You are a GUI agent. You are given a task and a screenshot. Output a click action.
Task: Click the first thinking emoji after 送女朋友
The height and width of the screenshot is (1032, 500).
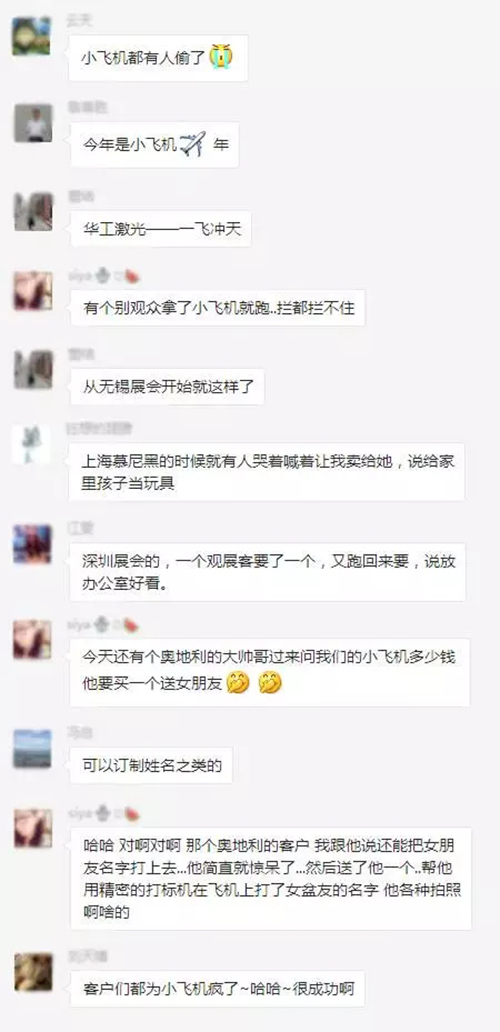tap(238, 683)
